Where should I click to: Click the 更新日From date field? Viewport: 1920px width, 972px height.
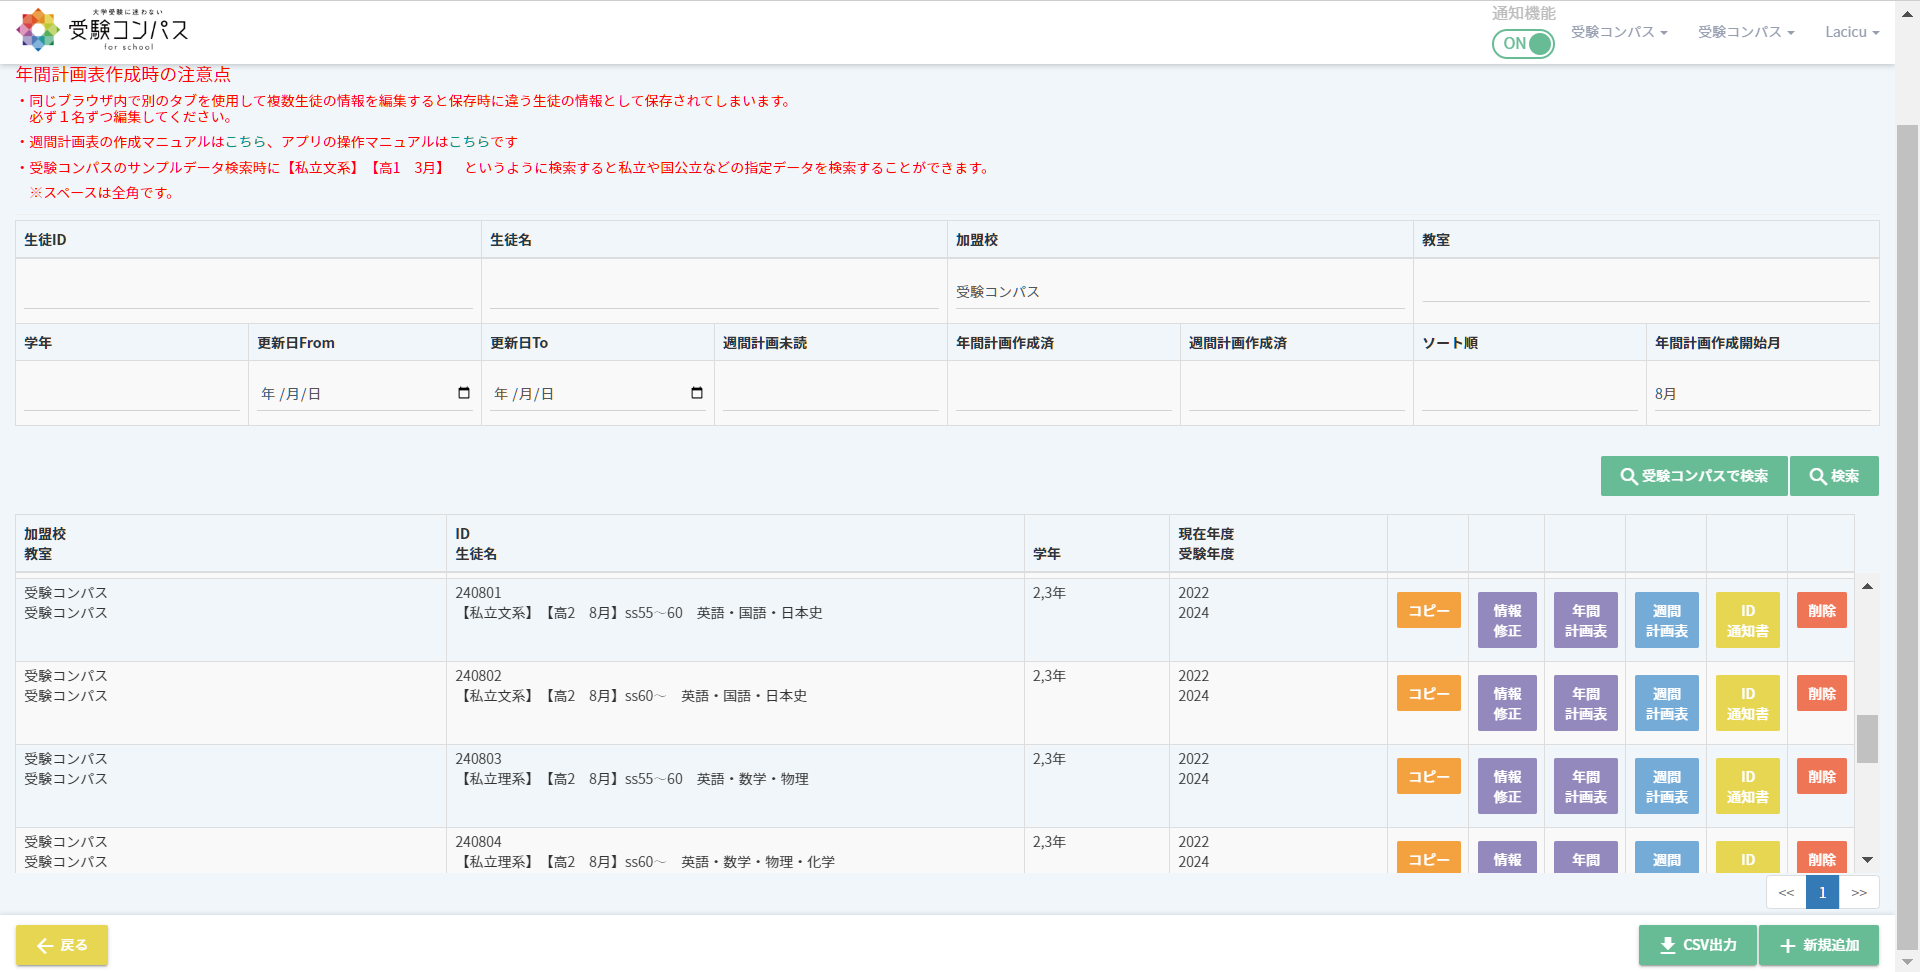(x=365, y=393)
